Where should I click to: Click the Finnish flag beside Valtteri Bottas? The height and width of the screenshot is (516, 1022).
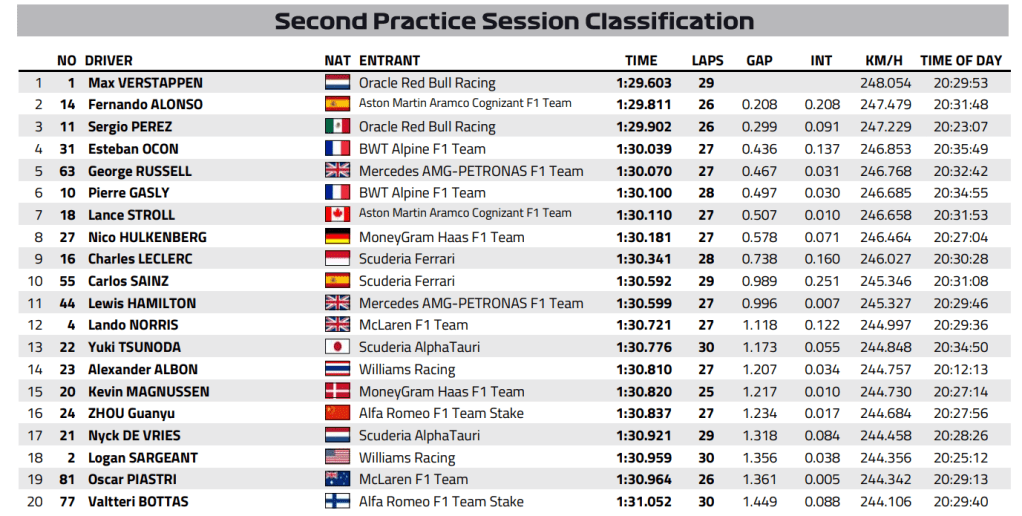(337, 501)
